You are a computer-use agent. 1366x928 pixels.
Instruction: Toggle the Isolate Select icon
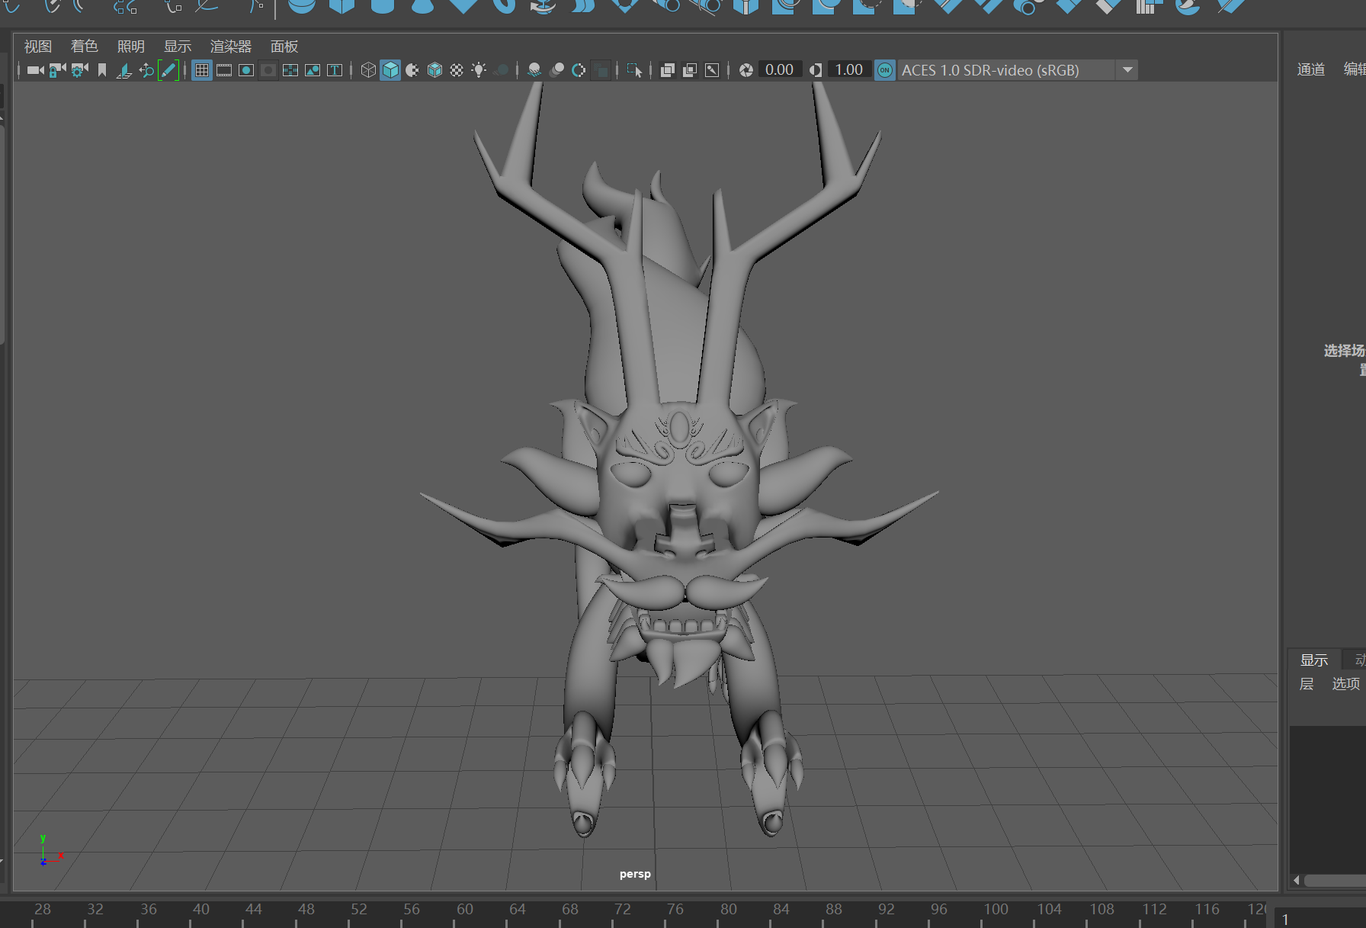pos(634,70)
